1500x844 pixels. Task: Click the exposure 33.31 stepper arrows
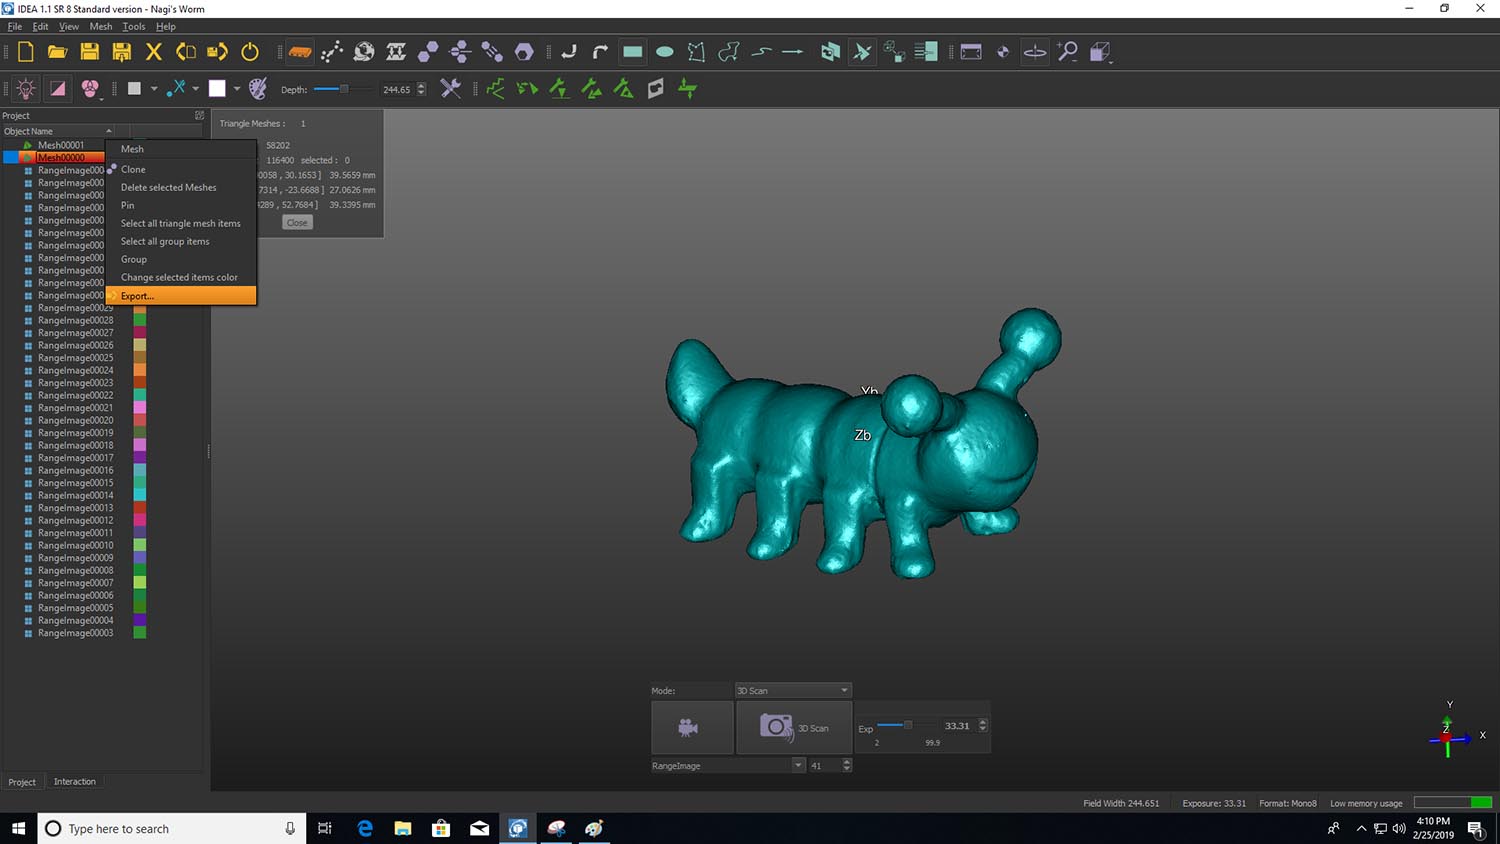coord(983,726)
